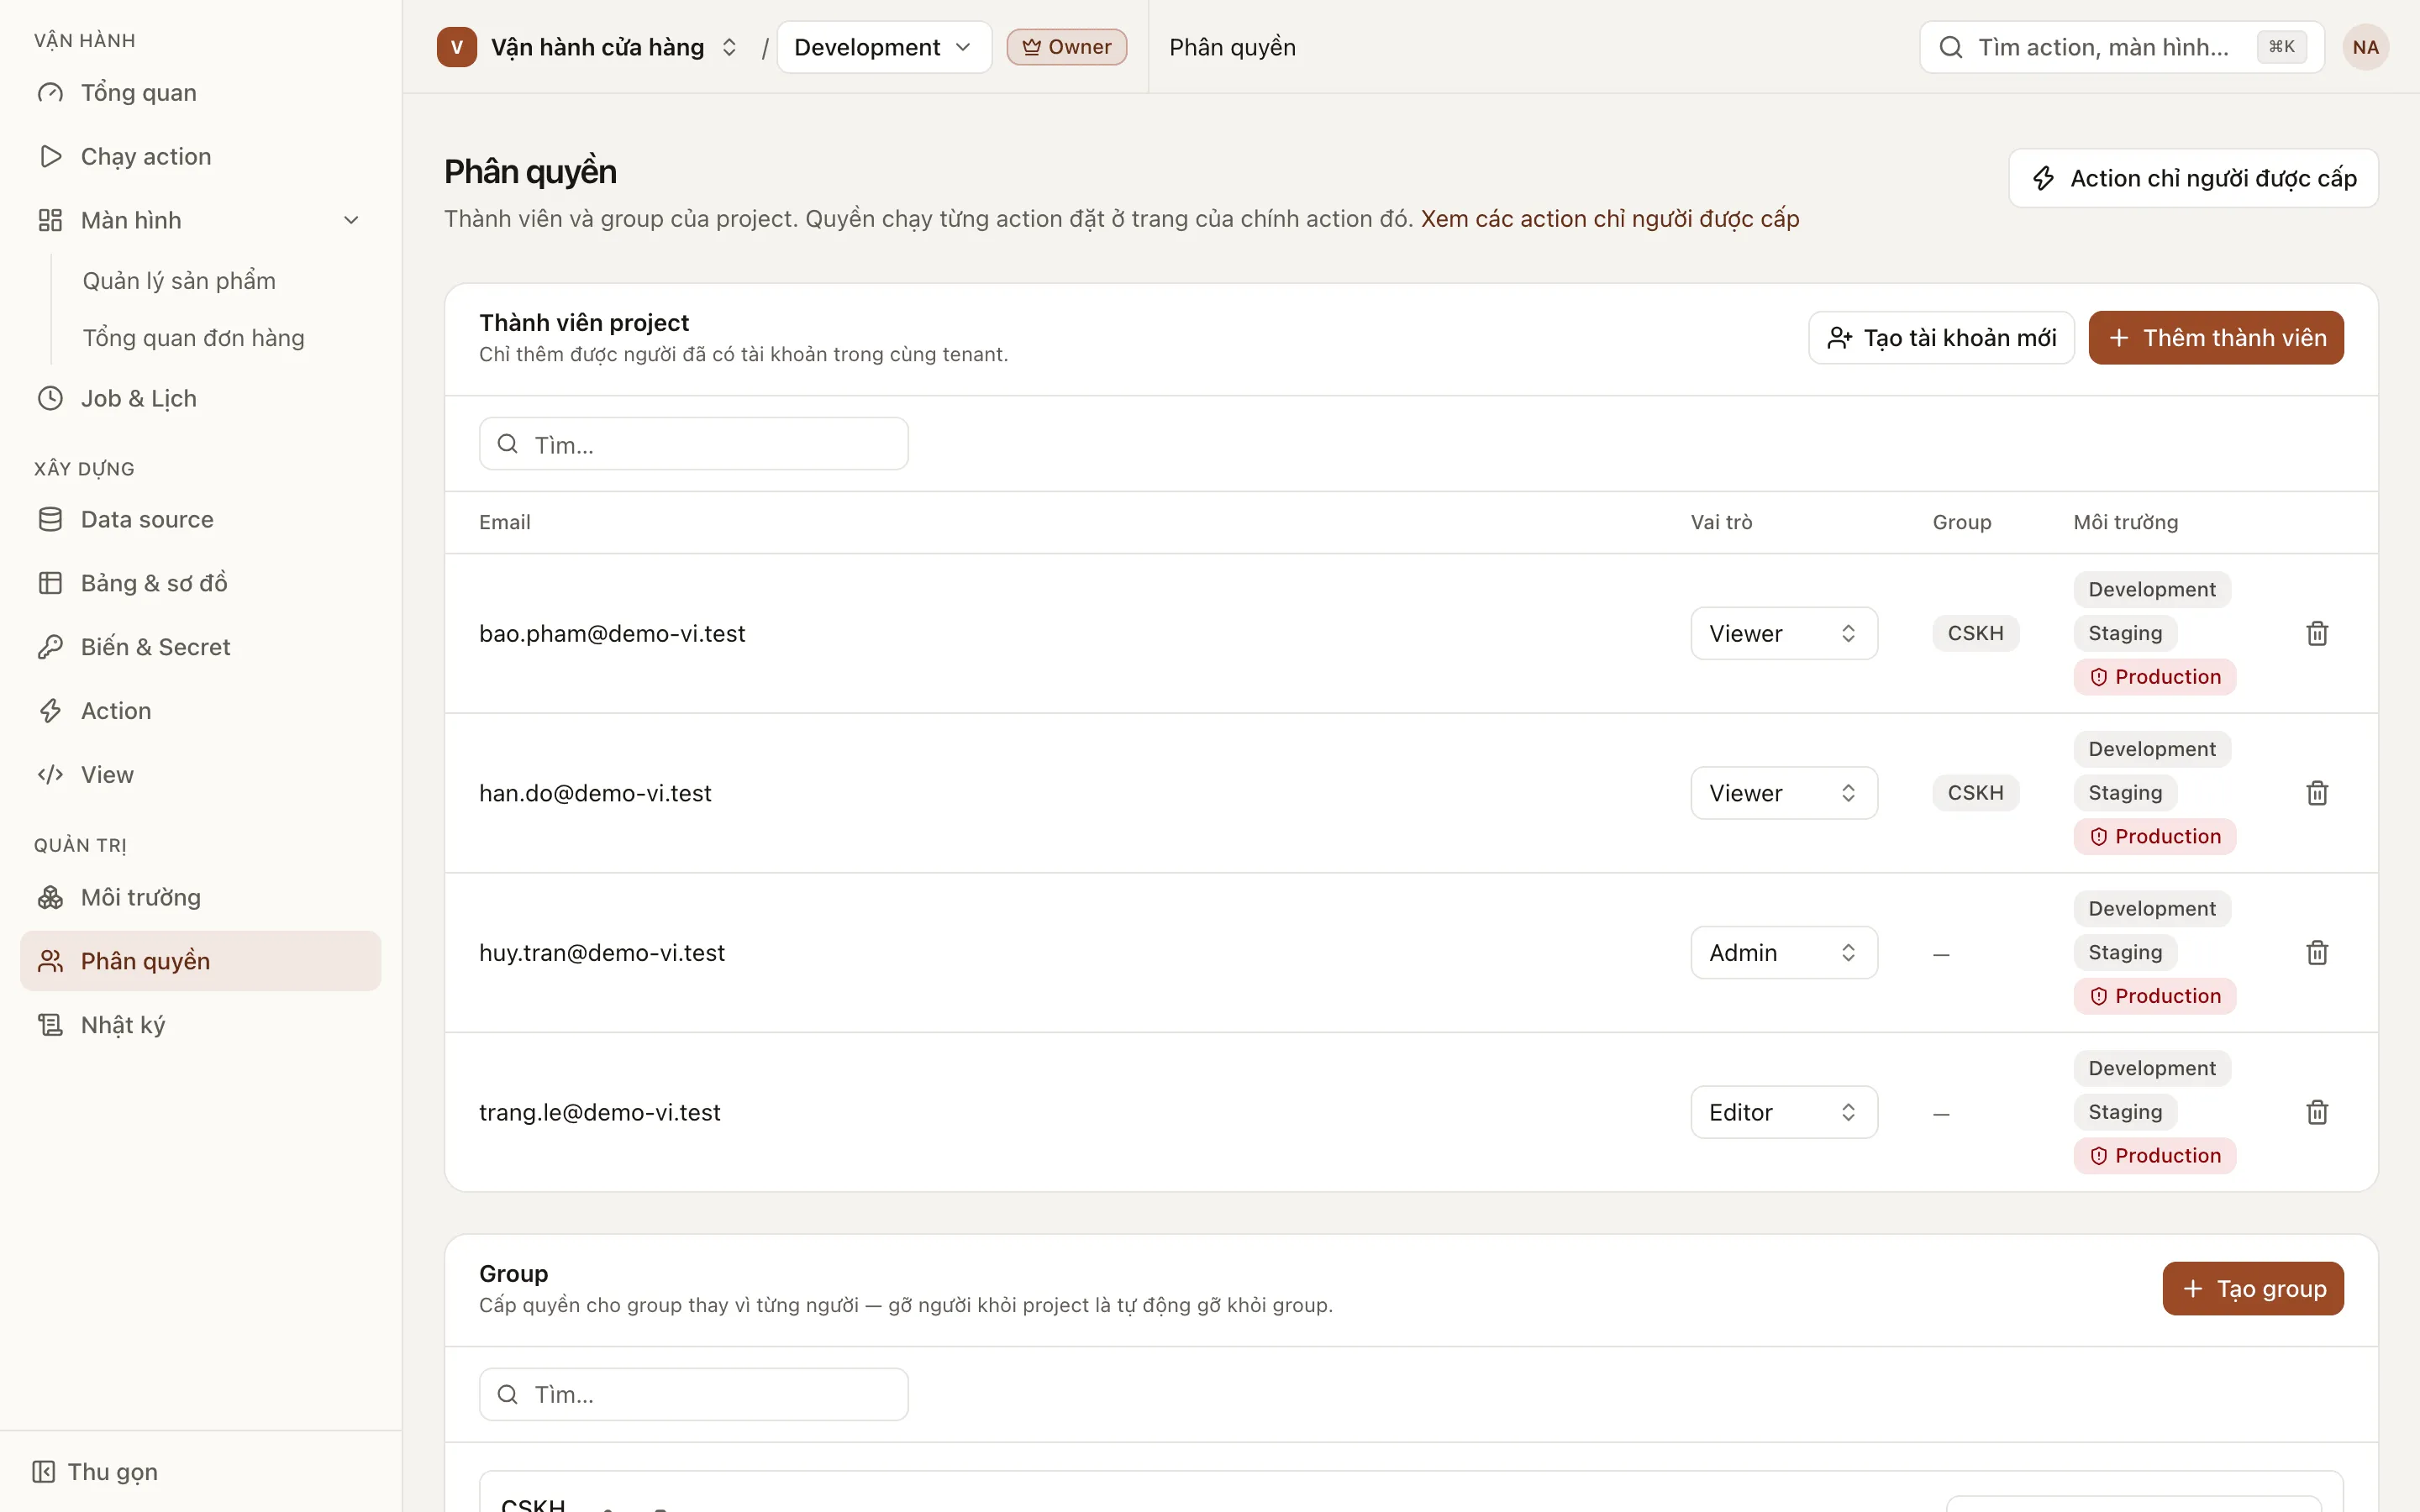Click Thêm thành viên button
Image resolution: width=2420 pixels, height=1512 pixels.
(2215, 338)
